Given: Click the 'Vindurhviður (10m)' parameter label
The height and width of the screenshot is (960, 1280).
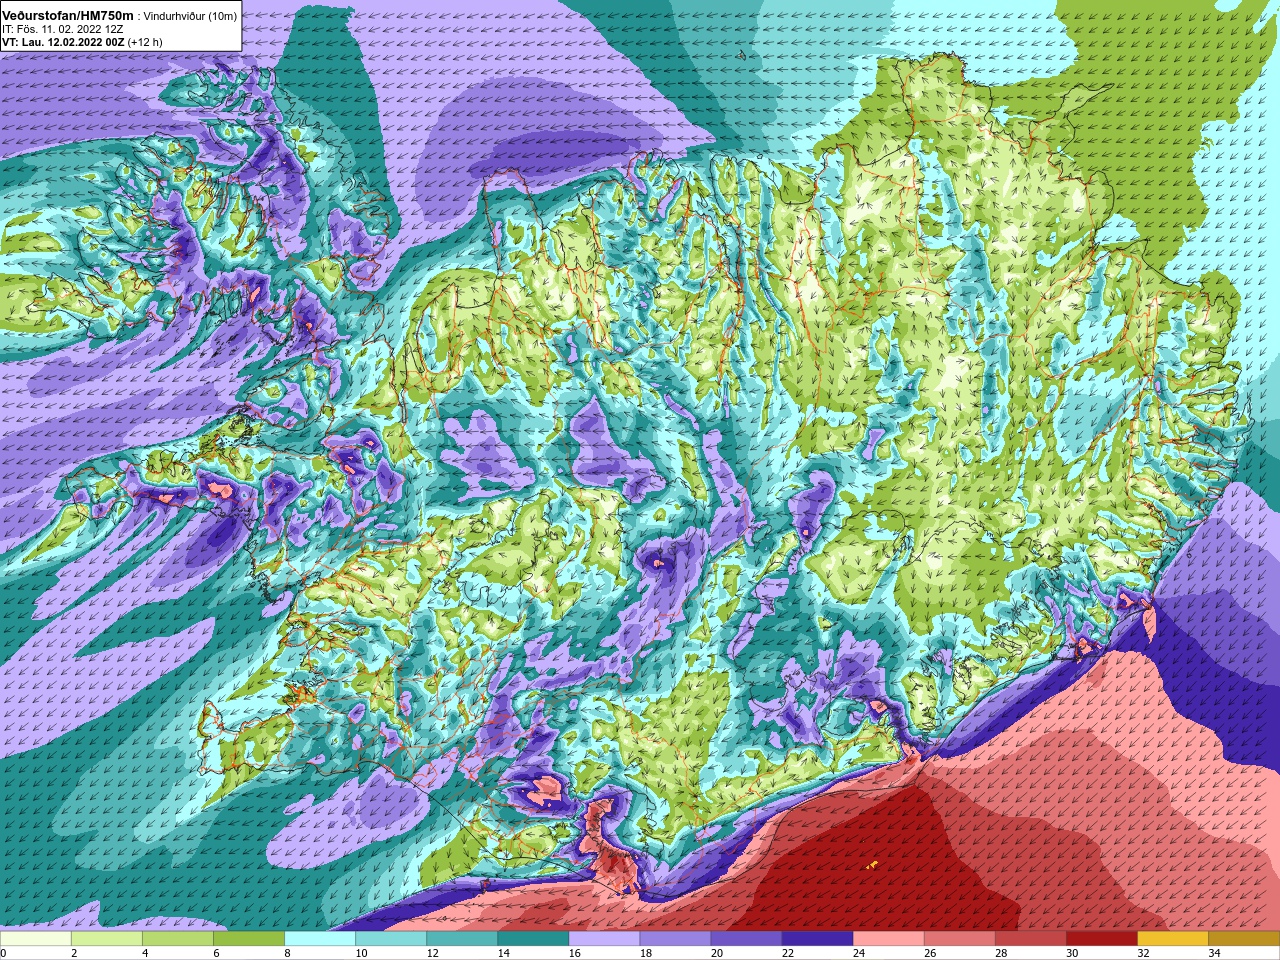Looking at the screenshot, I should 190,16.
